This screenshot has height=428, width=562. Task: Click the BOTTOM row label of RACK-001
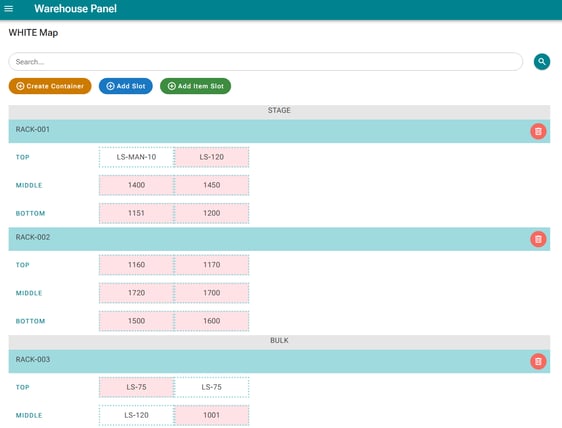coord(30,213)
